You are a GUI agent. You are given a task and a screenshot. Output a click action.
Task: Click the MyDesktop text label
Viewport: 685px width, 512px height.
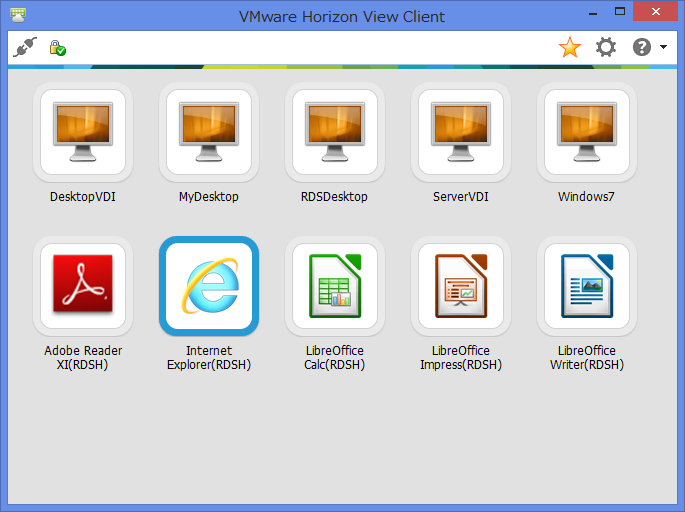[x=209, y=197]
